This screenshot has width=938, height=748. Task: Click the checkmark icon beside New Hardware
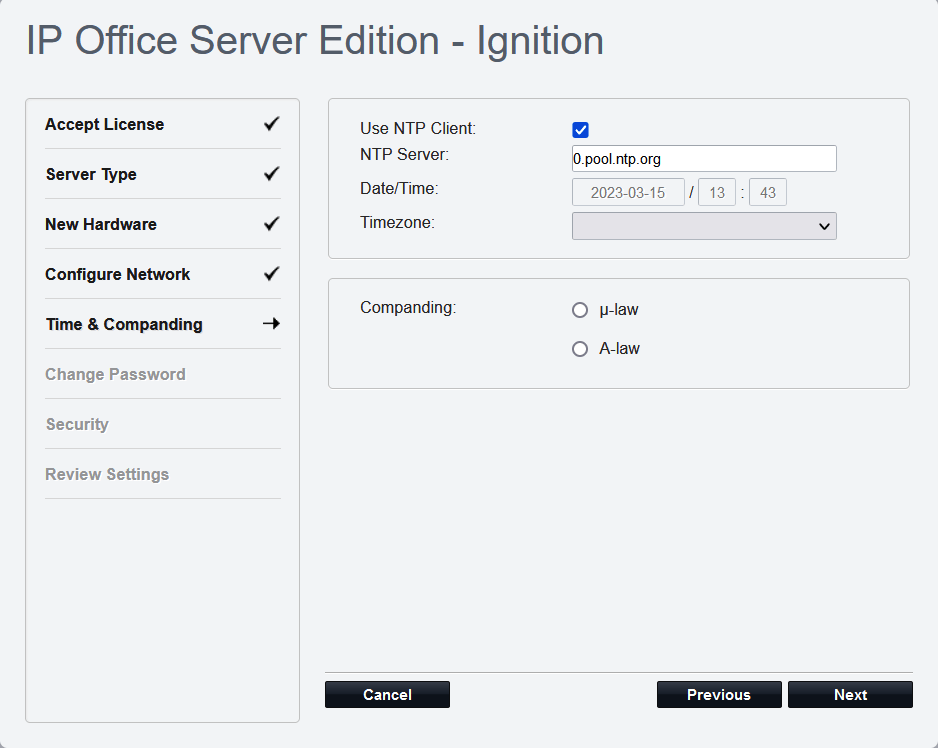[272, 224]
